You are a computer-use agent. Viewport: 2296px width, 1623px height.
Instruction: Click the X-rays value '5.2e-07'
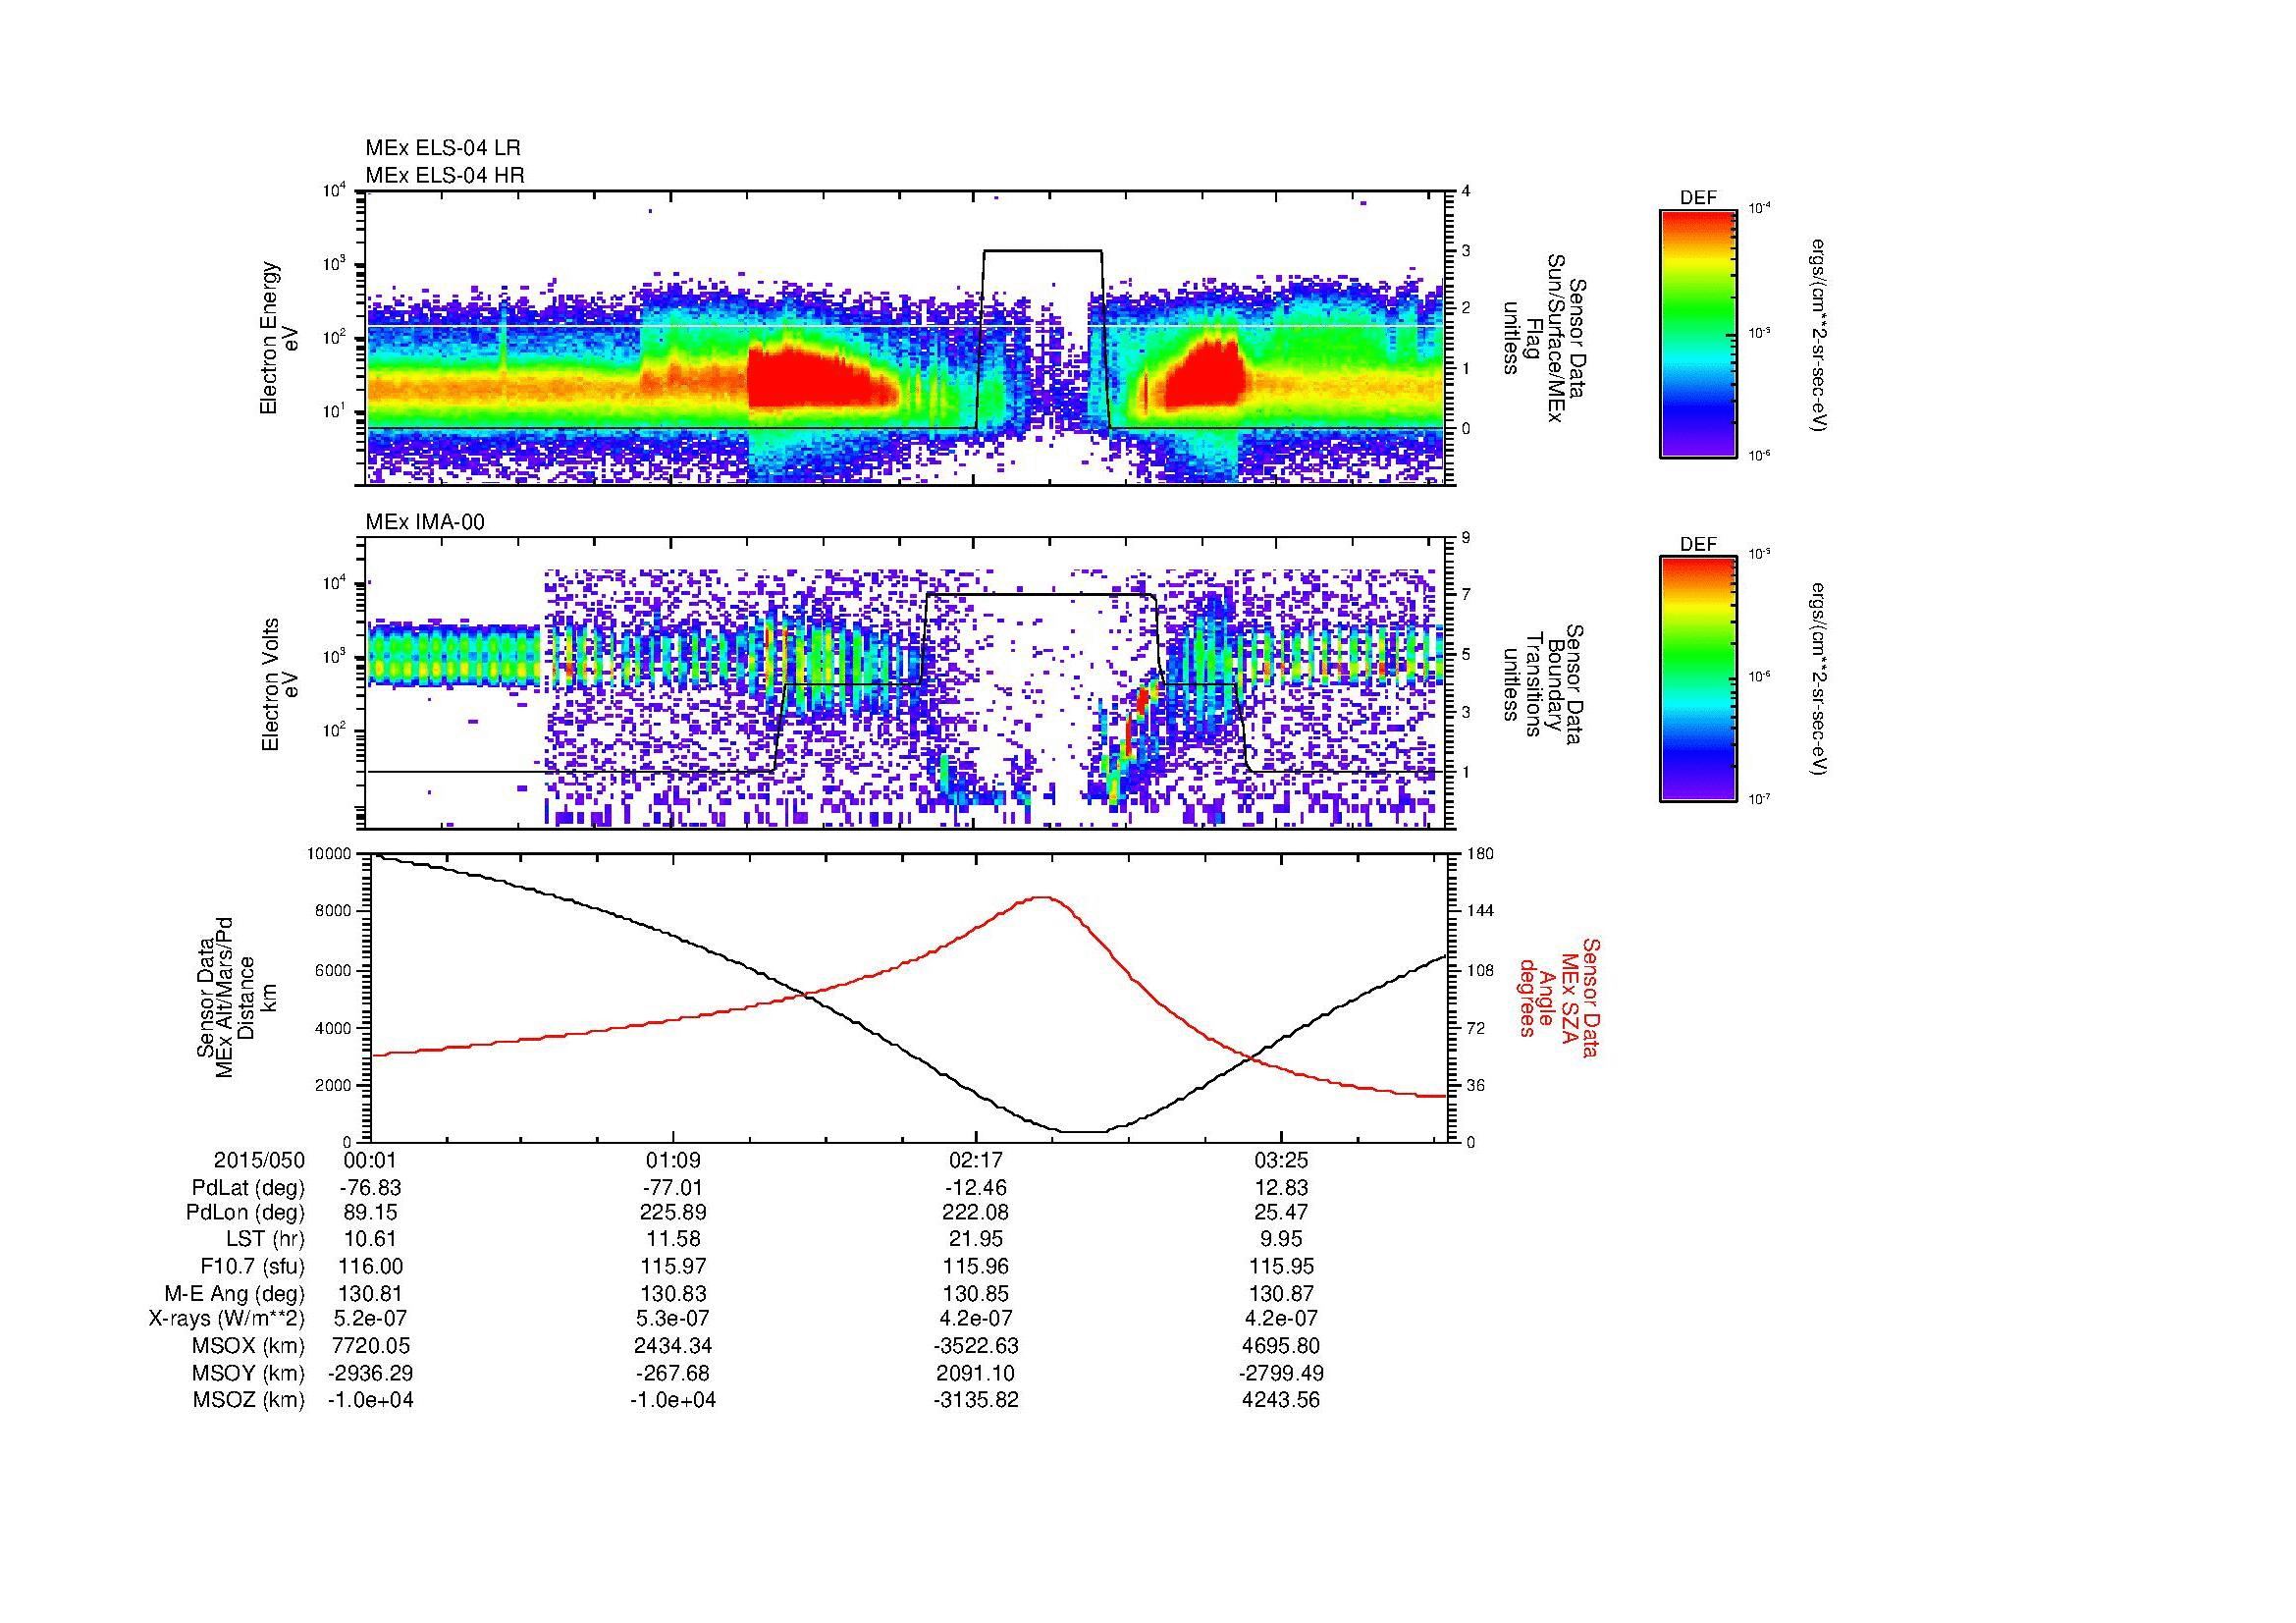coord(370,1319)
